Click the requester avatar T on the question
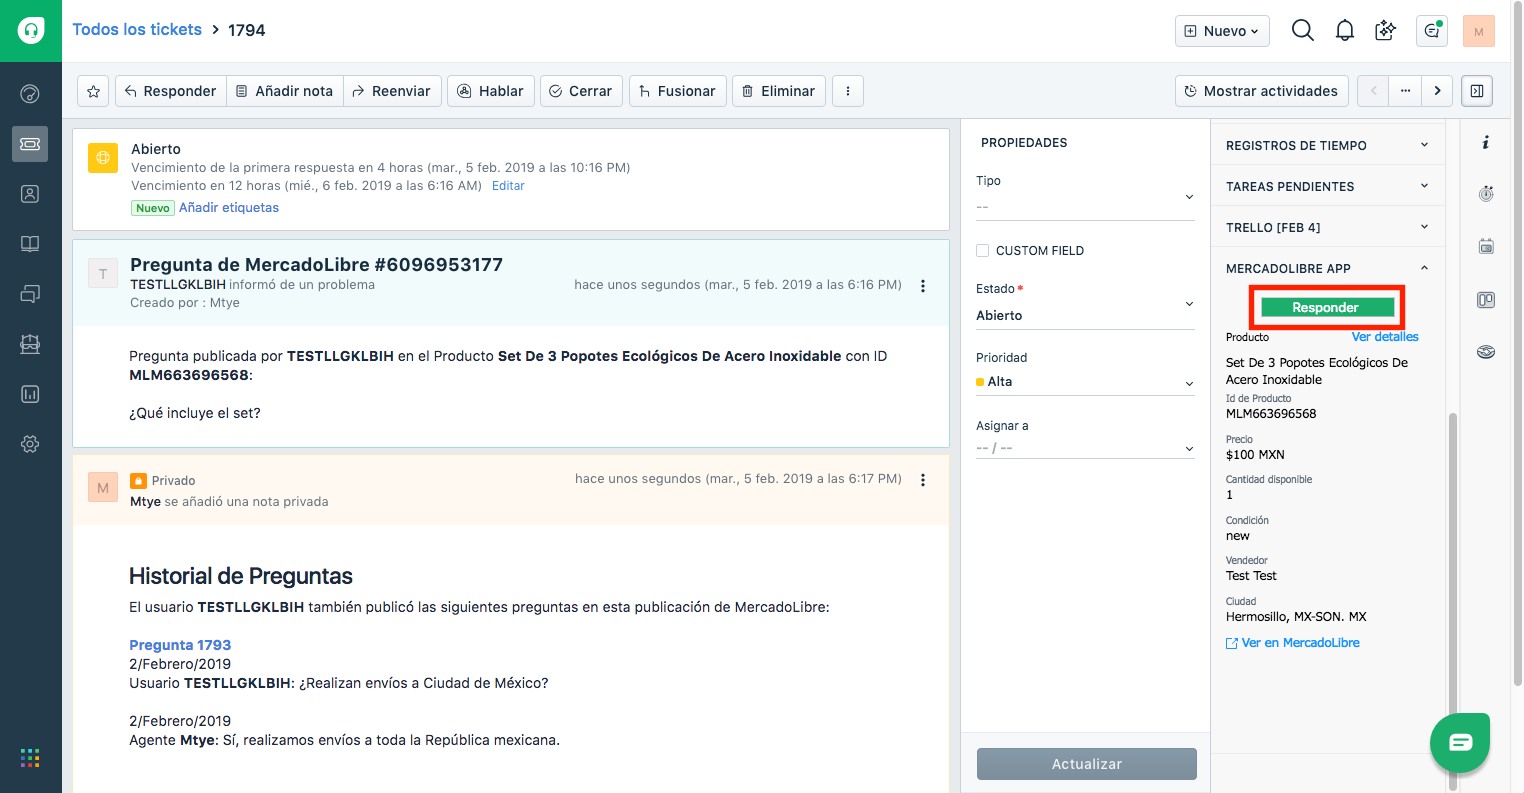 pos(103,274)
